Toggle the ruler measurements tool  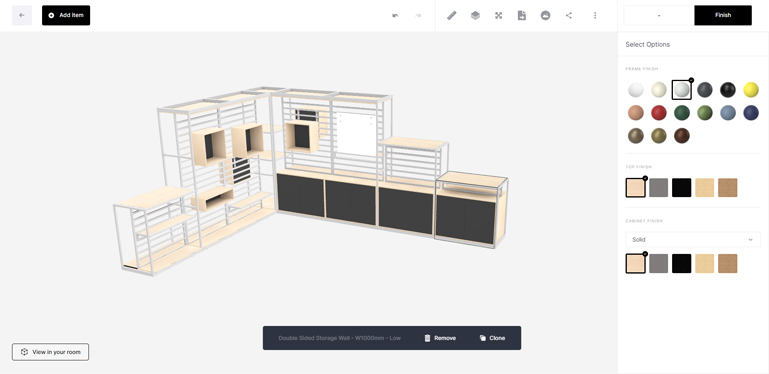tap(452, 15)
